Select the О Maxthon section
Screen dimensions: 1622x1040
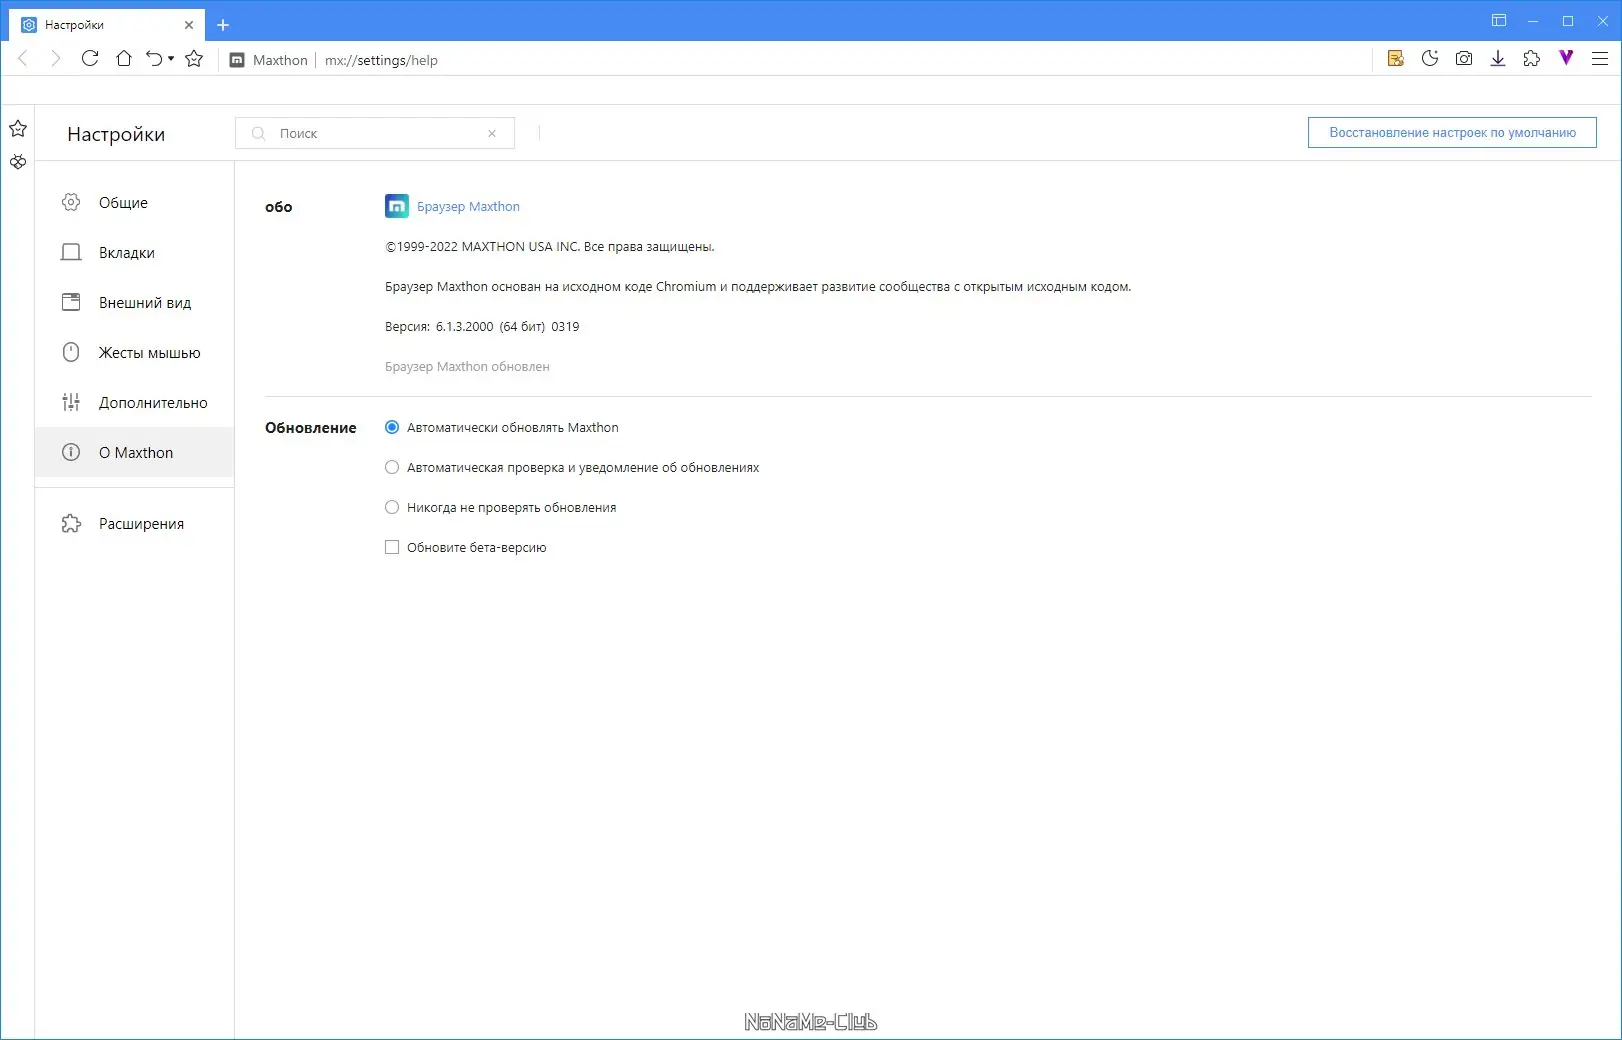[x=134, y=453]
